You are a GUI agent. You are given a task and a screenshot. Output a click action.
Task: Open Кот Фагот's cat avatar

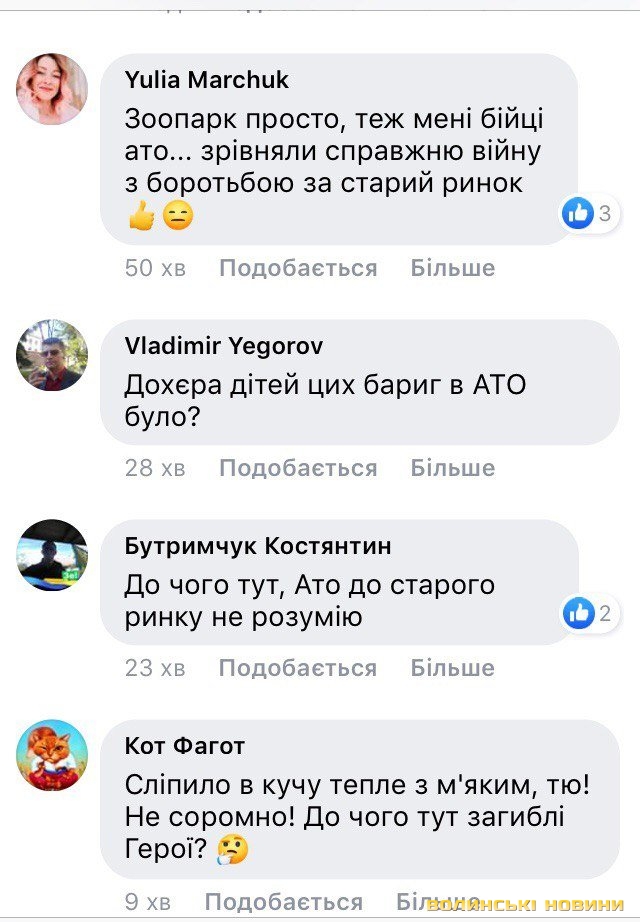pyautogui.click(x=52, y=755)
